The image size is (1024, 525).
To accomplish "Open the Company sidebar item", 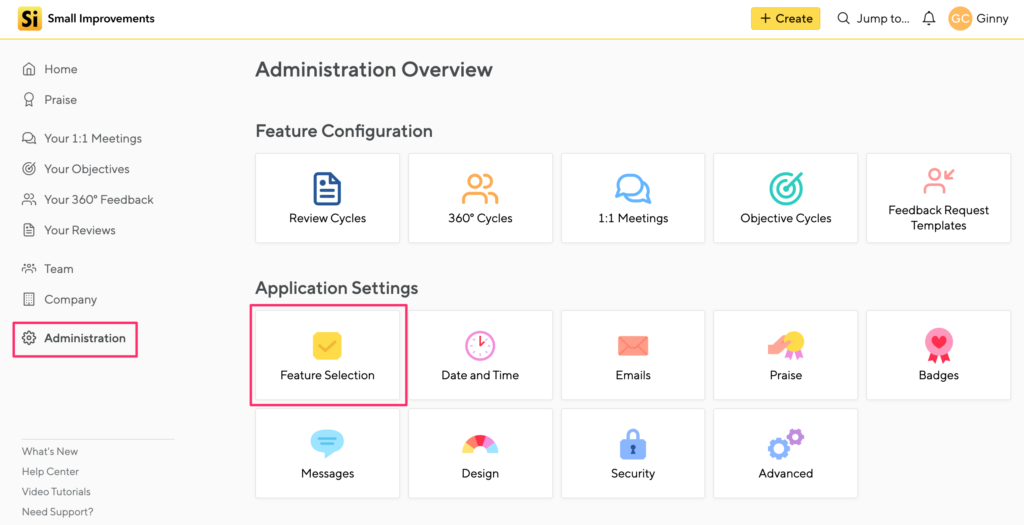I will coord(71,299).
